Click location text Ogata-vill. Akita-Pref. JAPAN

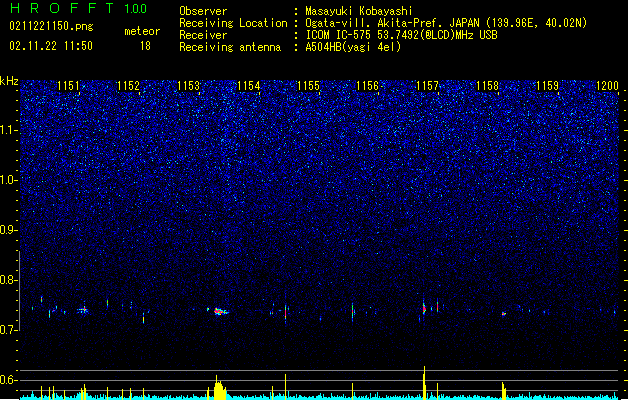pos(392,23)
